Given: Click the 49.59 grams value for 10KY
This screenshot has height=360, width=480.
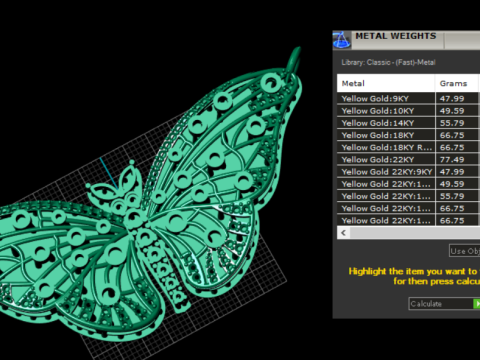Looking at the screenshot, I should click(x=452, y=111).
